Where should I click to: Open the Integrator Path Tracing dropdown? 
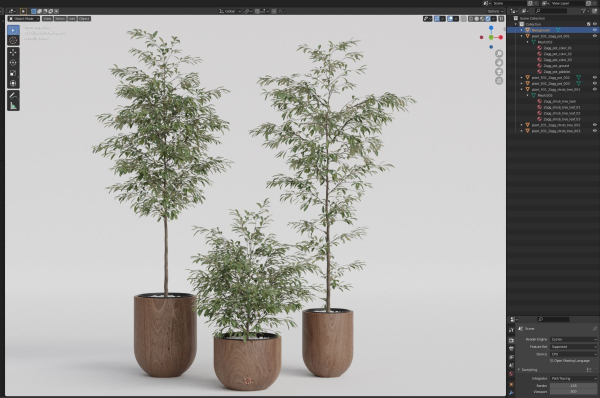(574, 378)
